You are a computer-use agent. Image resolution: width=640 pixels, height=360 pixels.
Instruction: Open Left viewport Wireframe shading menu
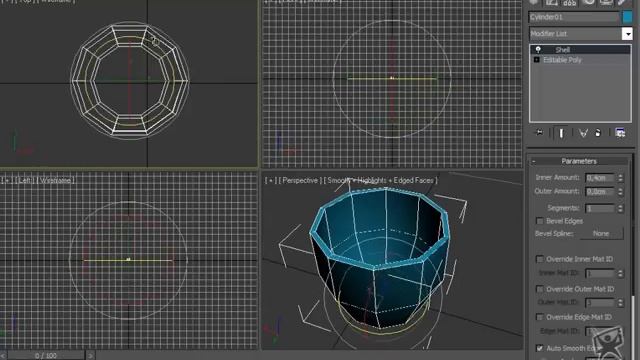[56, 180]
